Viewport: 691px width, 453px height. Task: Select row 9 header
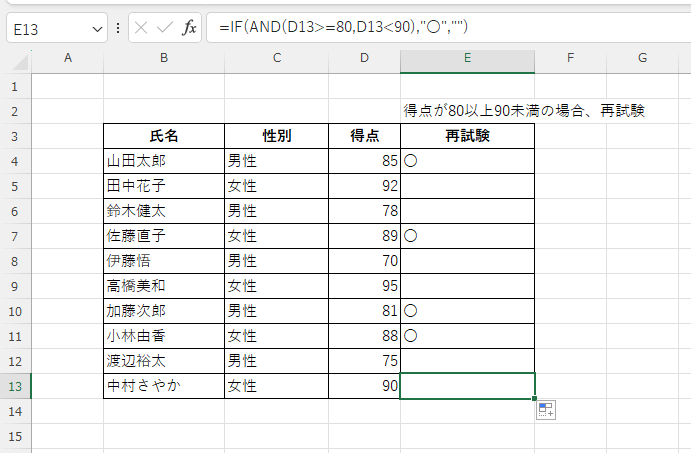15,286
